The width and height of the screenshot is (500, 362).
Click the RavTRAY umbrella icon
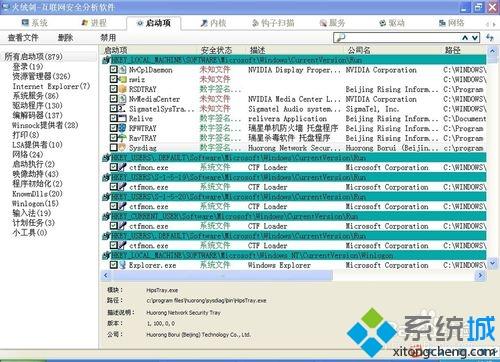pyautogui.click(x=123, y=138)
